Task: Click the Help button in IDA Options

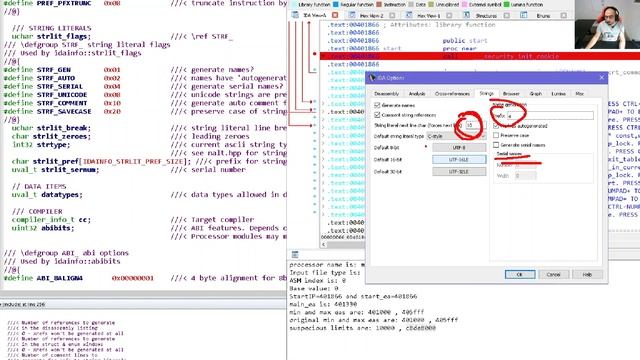Action: coord(587,274)
